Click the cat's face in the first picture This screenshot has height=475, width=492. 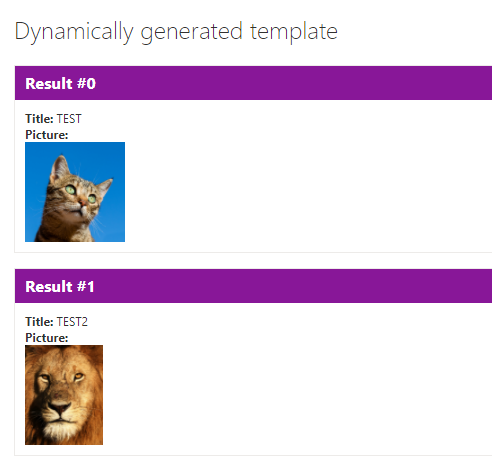click(x=78, y=195)
